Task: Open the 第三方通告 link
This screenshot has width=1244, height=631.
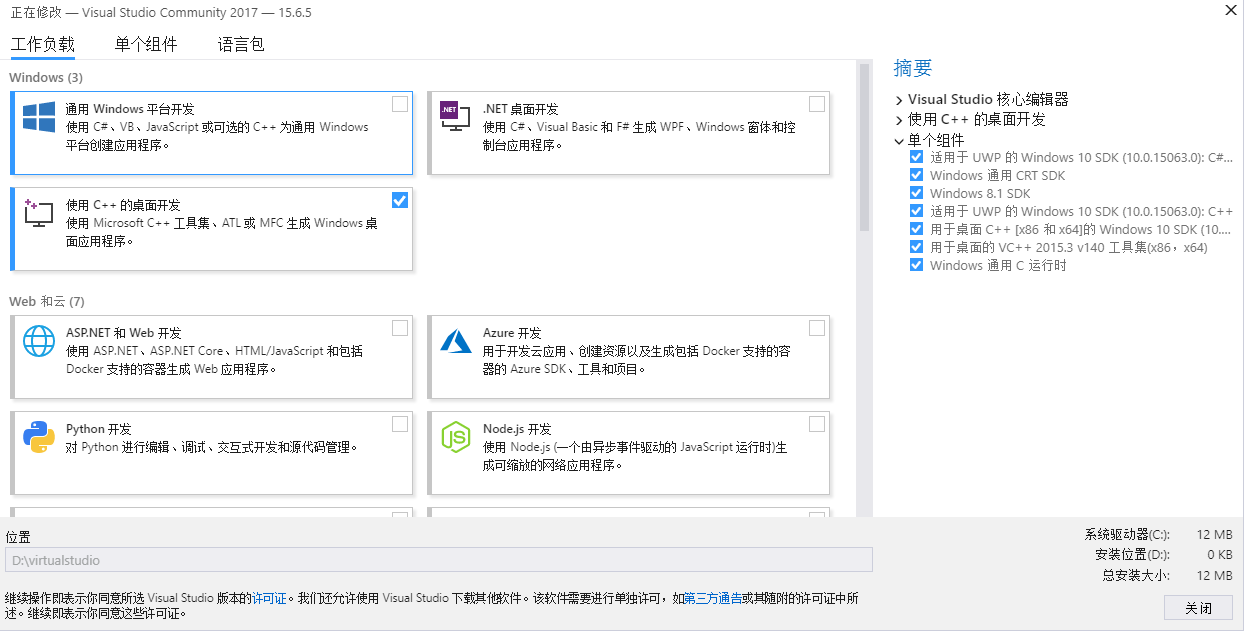Action: coord(713,598)
